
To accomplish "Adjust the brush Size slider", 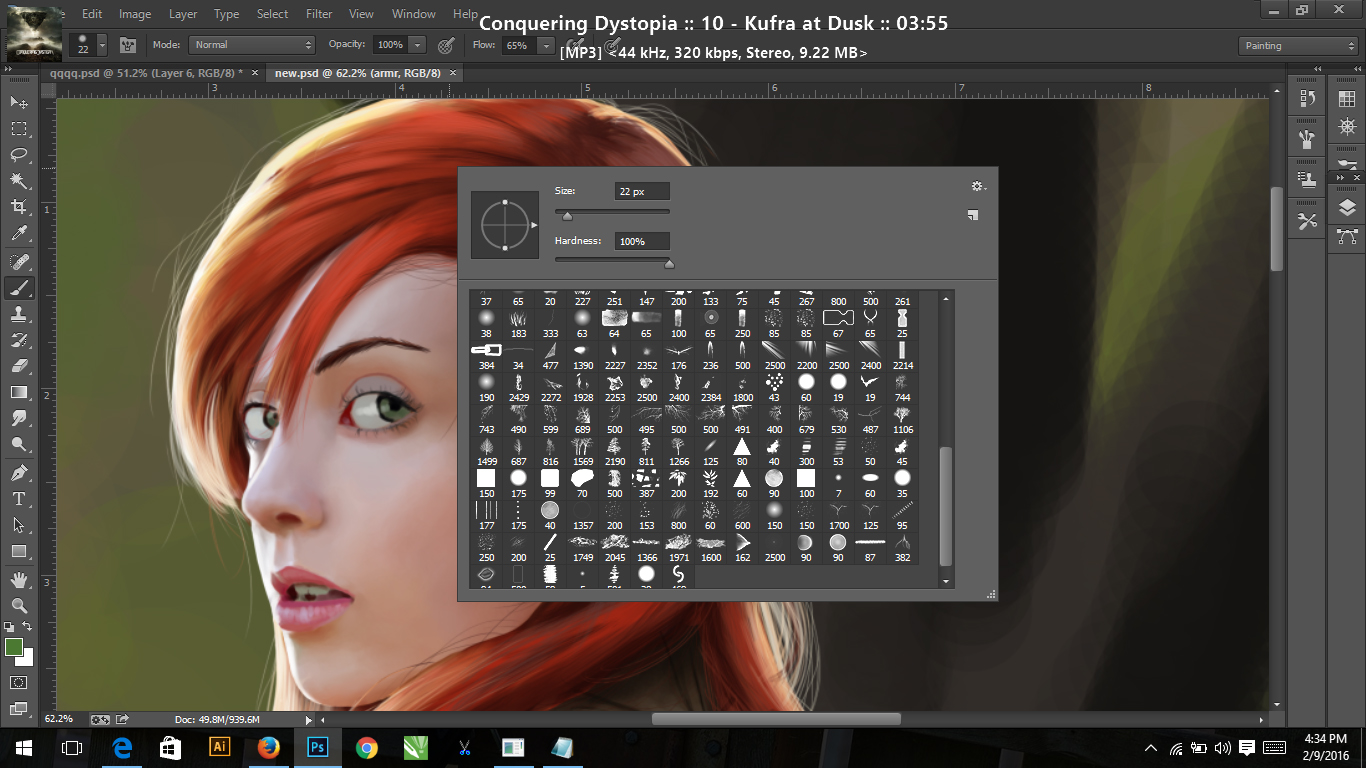I will [568, 215].
